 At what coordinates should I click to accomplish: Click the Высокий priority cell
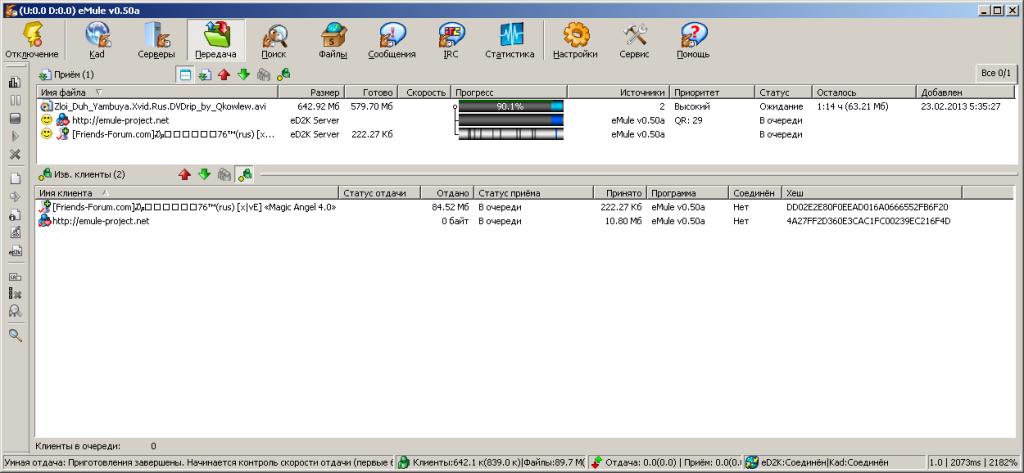692,106
